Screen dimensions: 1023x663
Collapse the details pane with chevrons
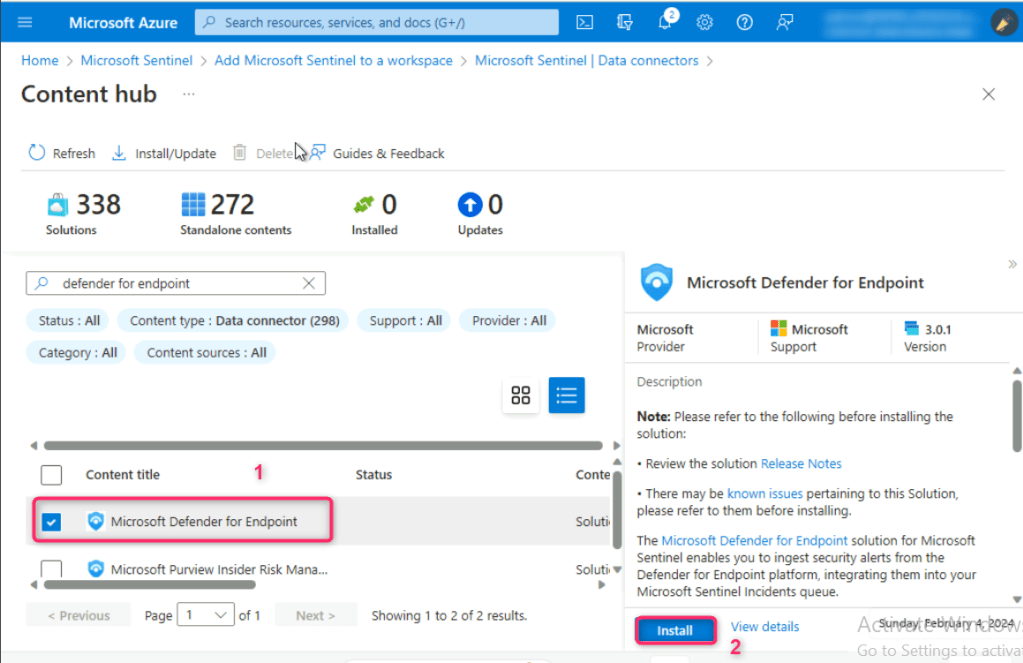[1011, 264]
